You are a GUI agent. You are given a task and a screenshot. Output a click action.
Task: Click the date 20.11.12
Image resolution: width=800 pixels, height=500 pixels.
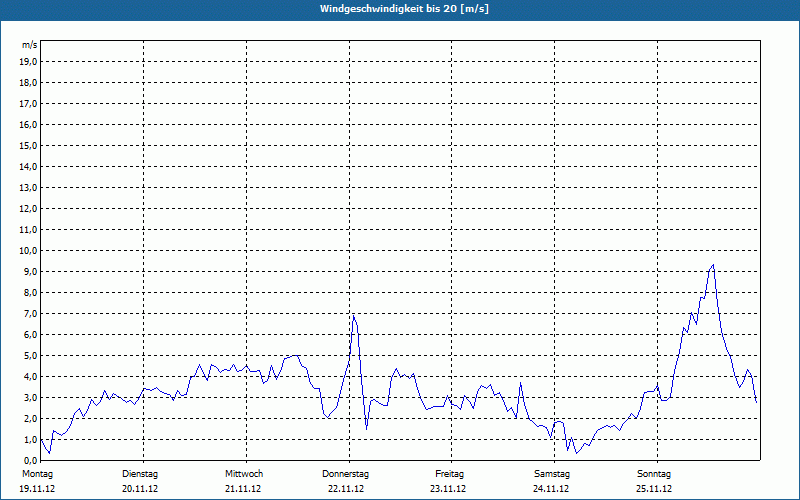[x=140, y=489]
